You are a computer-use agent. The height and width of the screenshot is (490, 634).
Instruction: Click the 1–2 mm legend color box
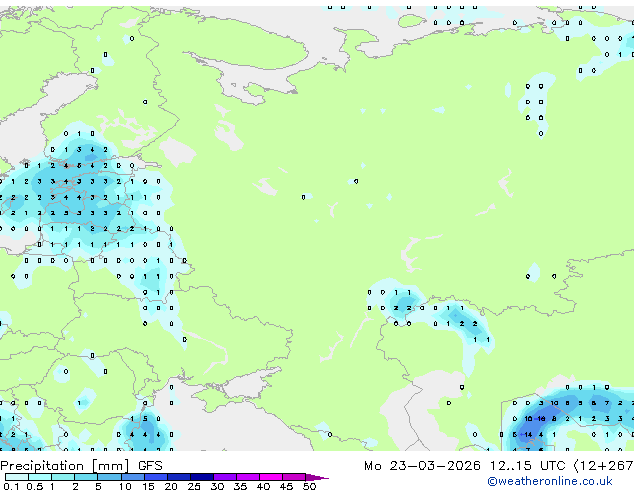(63, 477)
